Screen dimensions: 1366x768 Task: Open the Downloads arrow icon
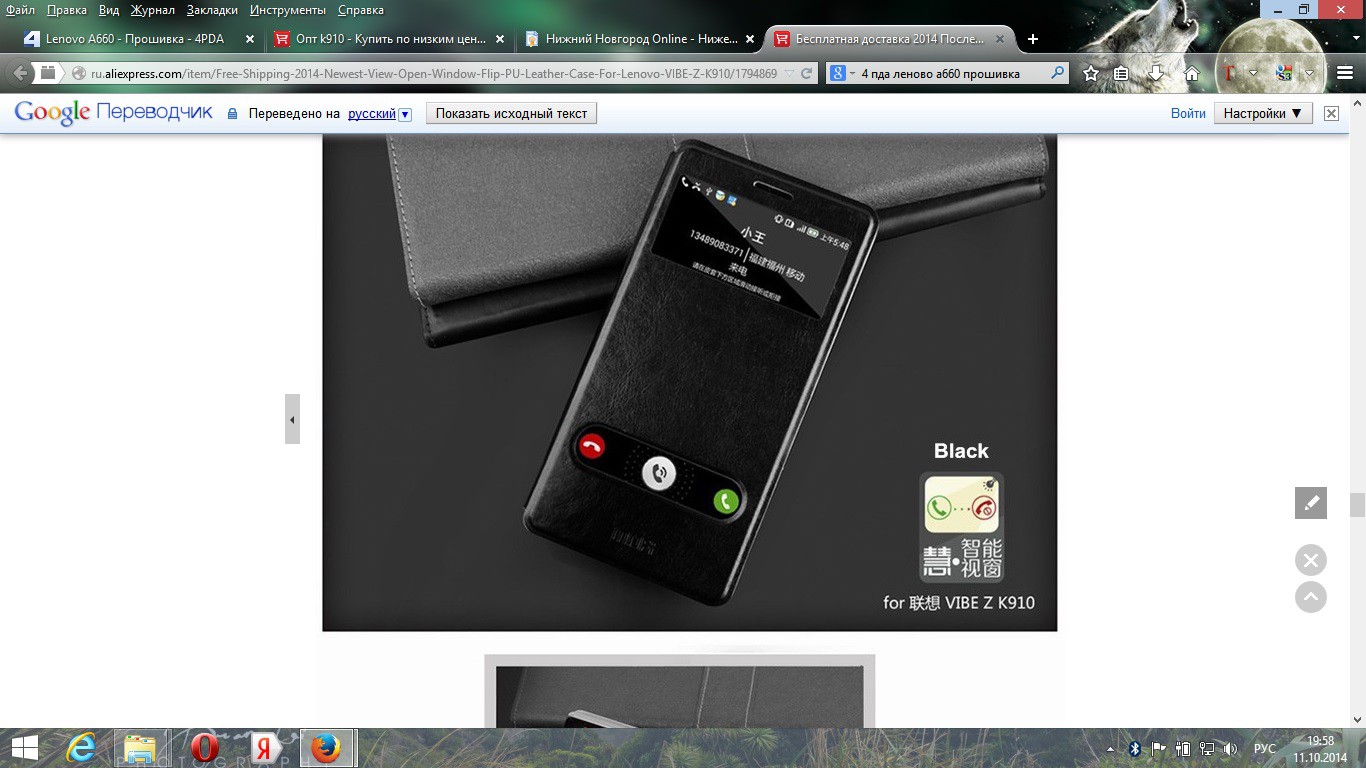point(1156,73)
